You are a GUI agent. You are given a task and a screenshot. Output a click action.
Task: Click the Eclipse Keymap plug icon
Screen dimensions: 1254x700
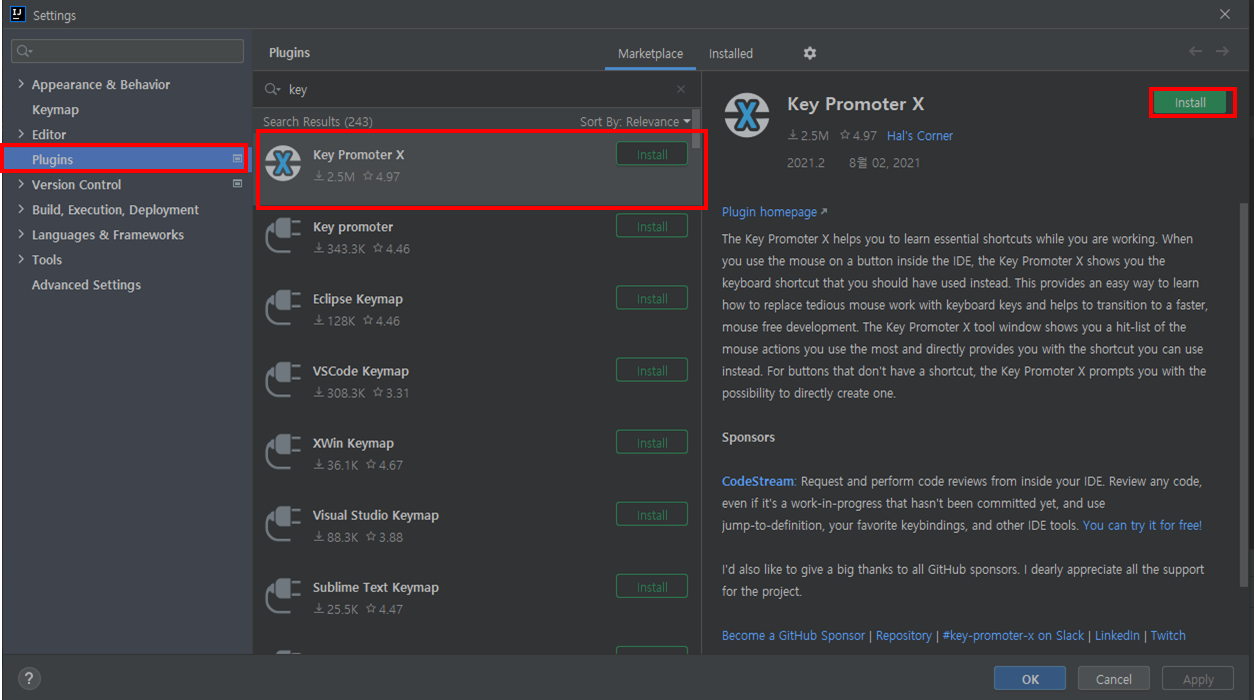coord(283,308)
